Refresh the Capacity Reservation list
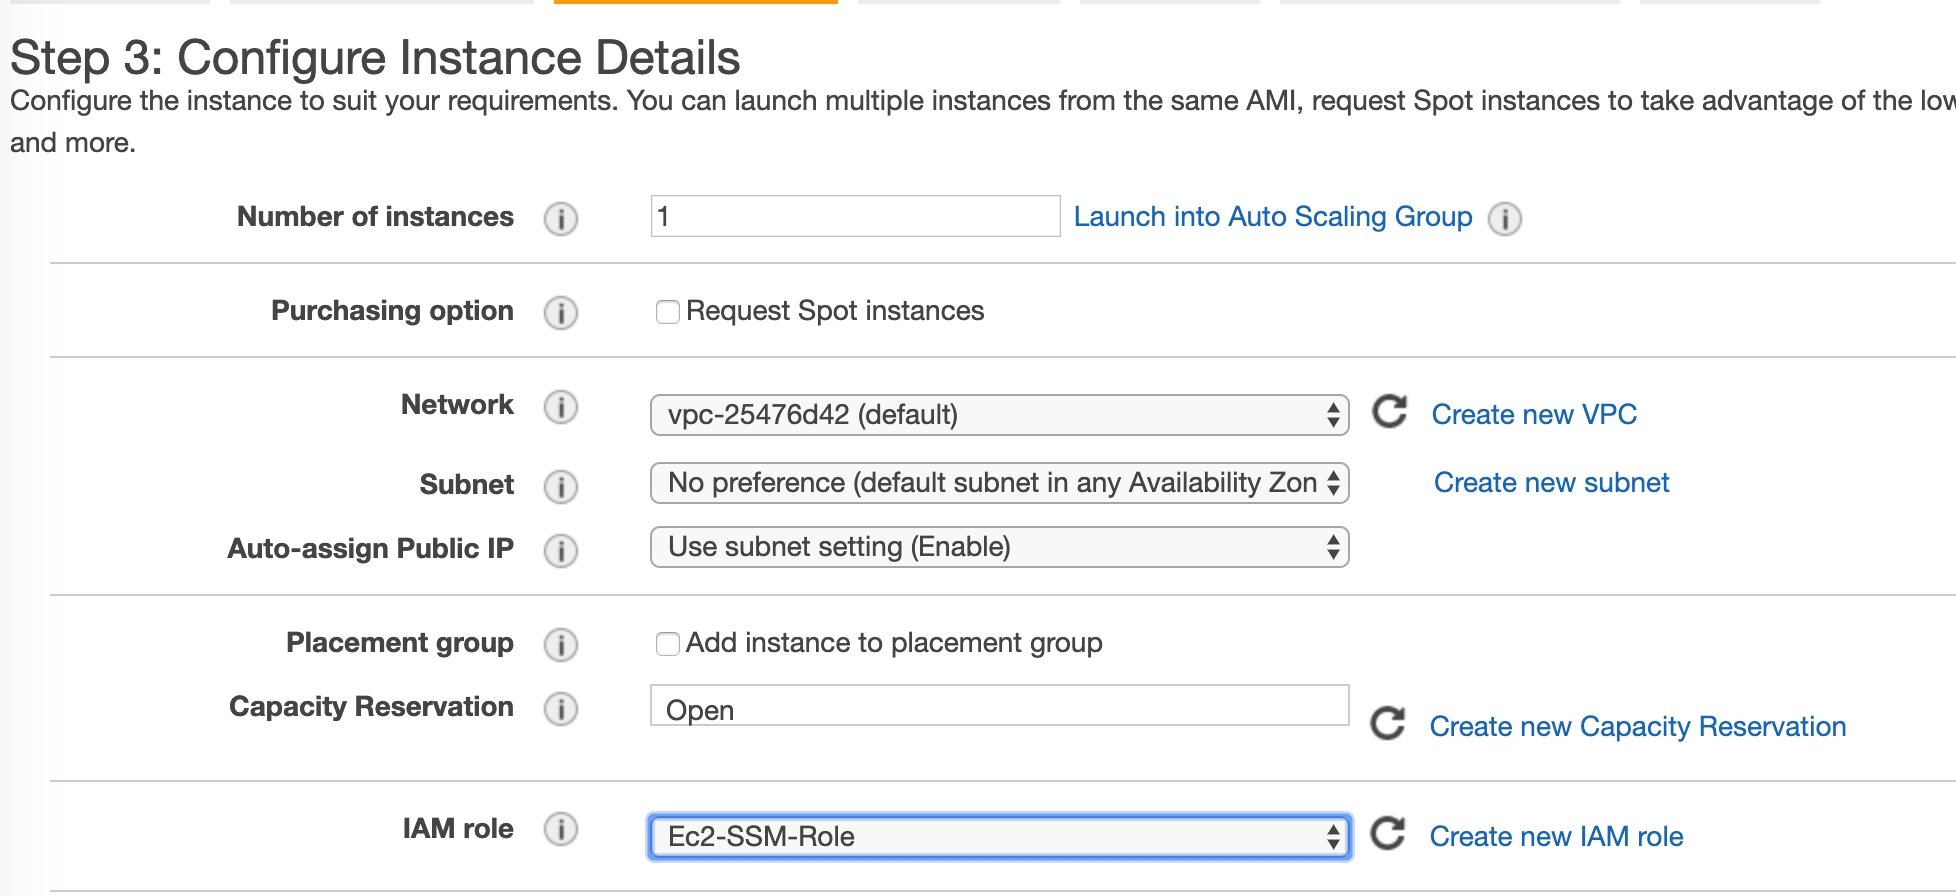The width and height of the screenshot is (1956, 896). point(1388,724)
